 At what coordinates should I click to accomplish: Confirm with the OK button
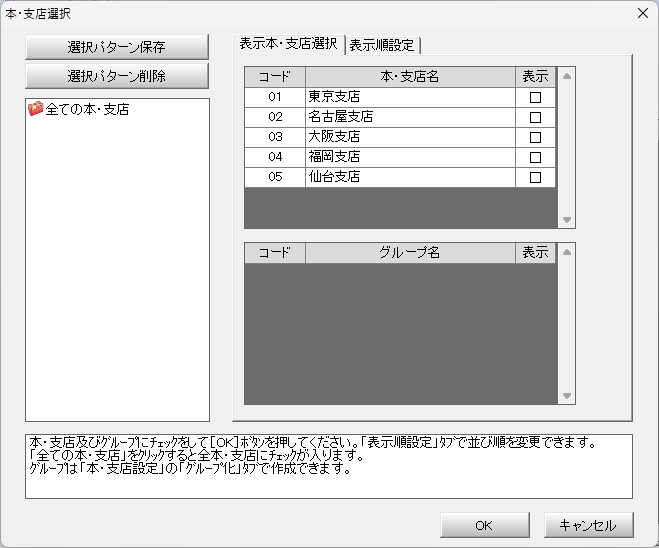point(485,525)
